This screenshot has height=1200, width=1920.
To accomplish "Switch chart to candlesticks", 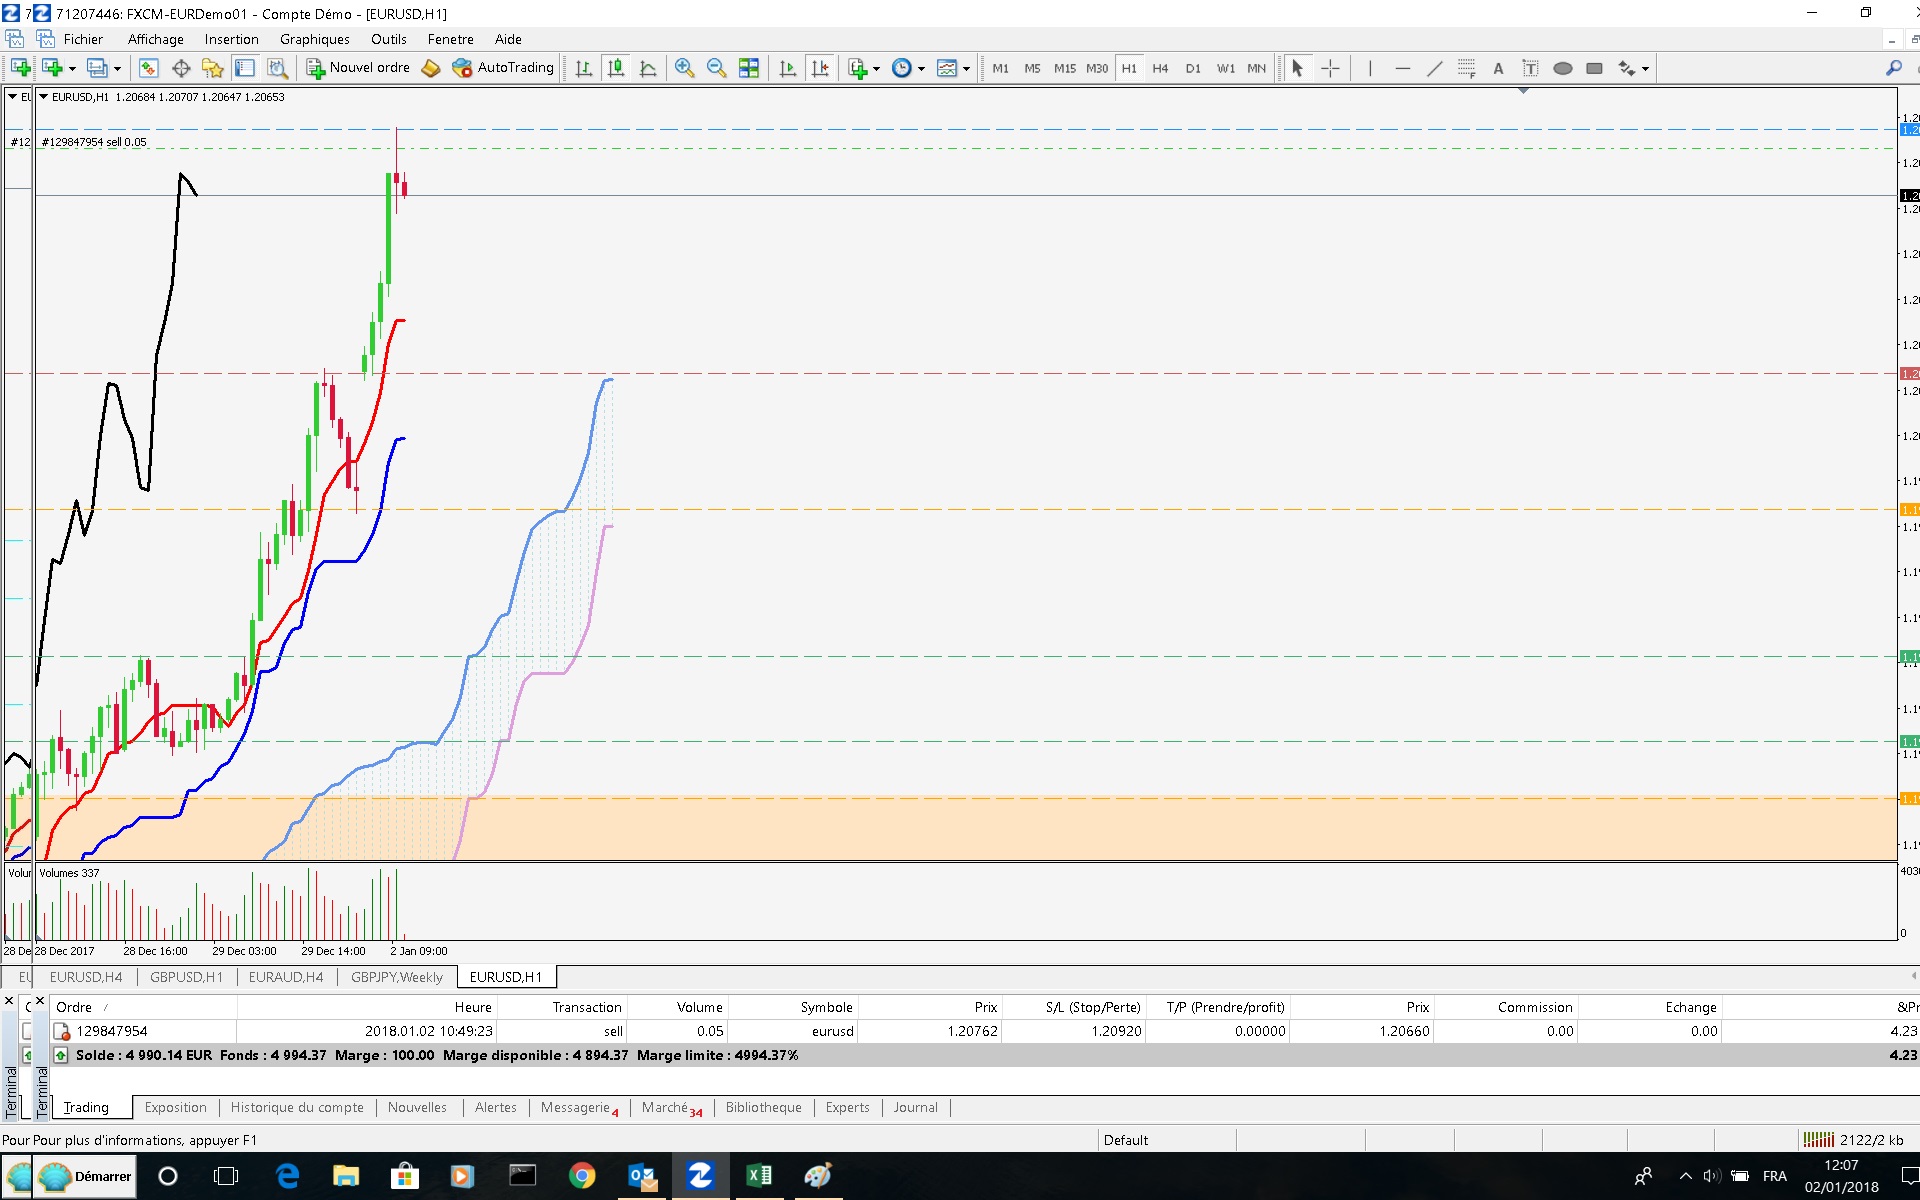I will click(616, 68).
